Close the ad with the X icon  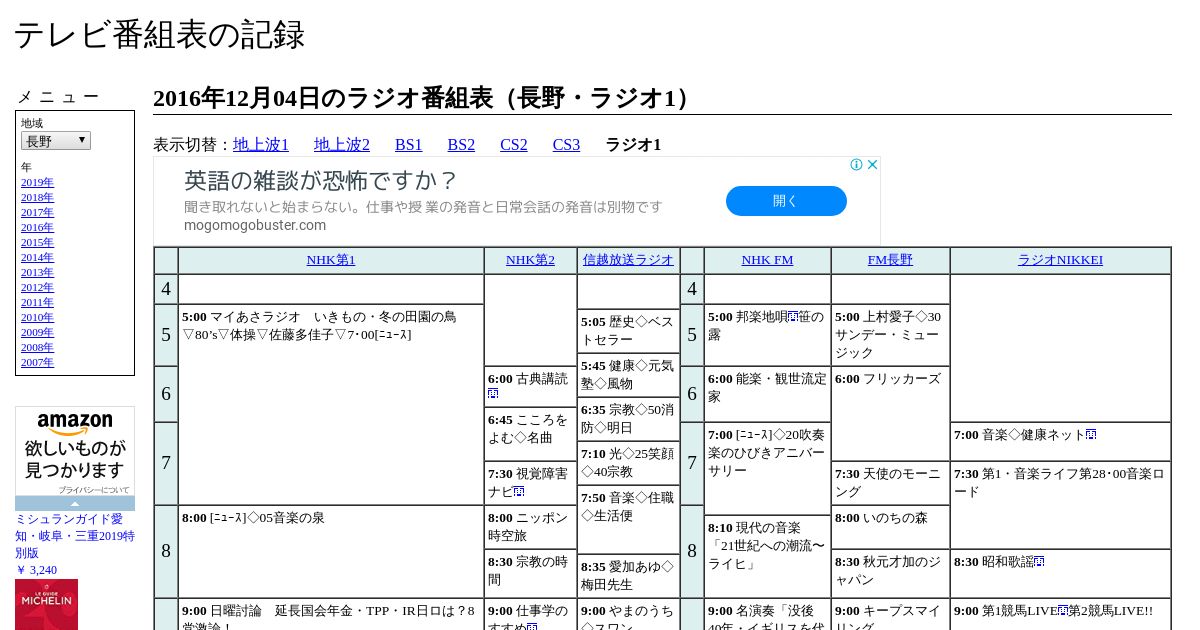(872, 165)
